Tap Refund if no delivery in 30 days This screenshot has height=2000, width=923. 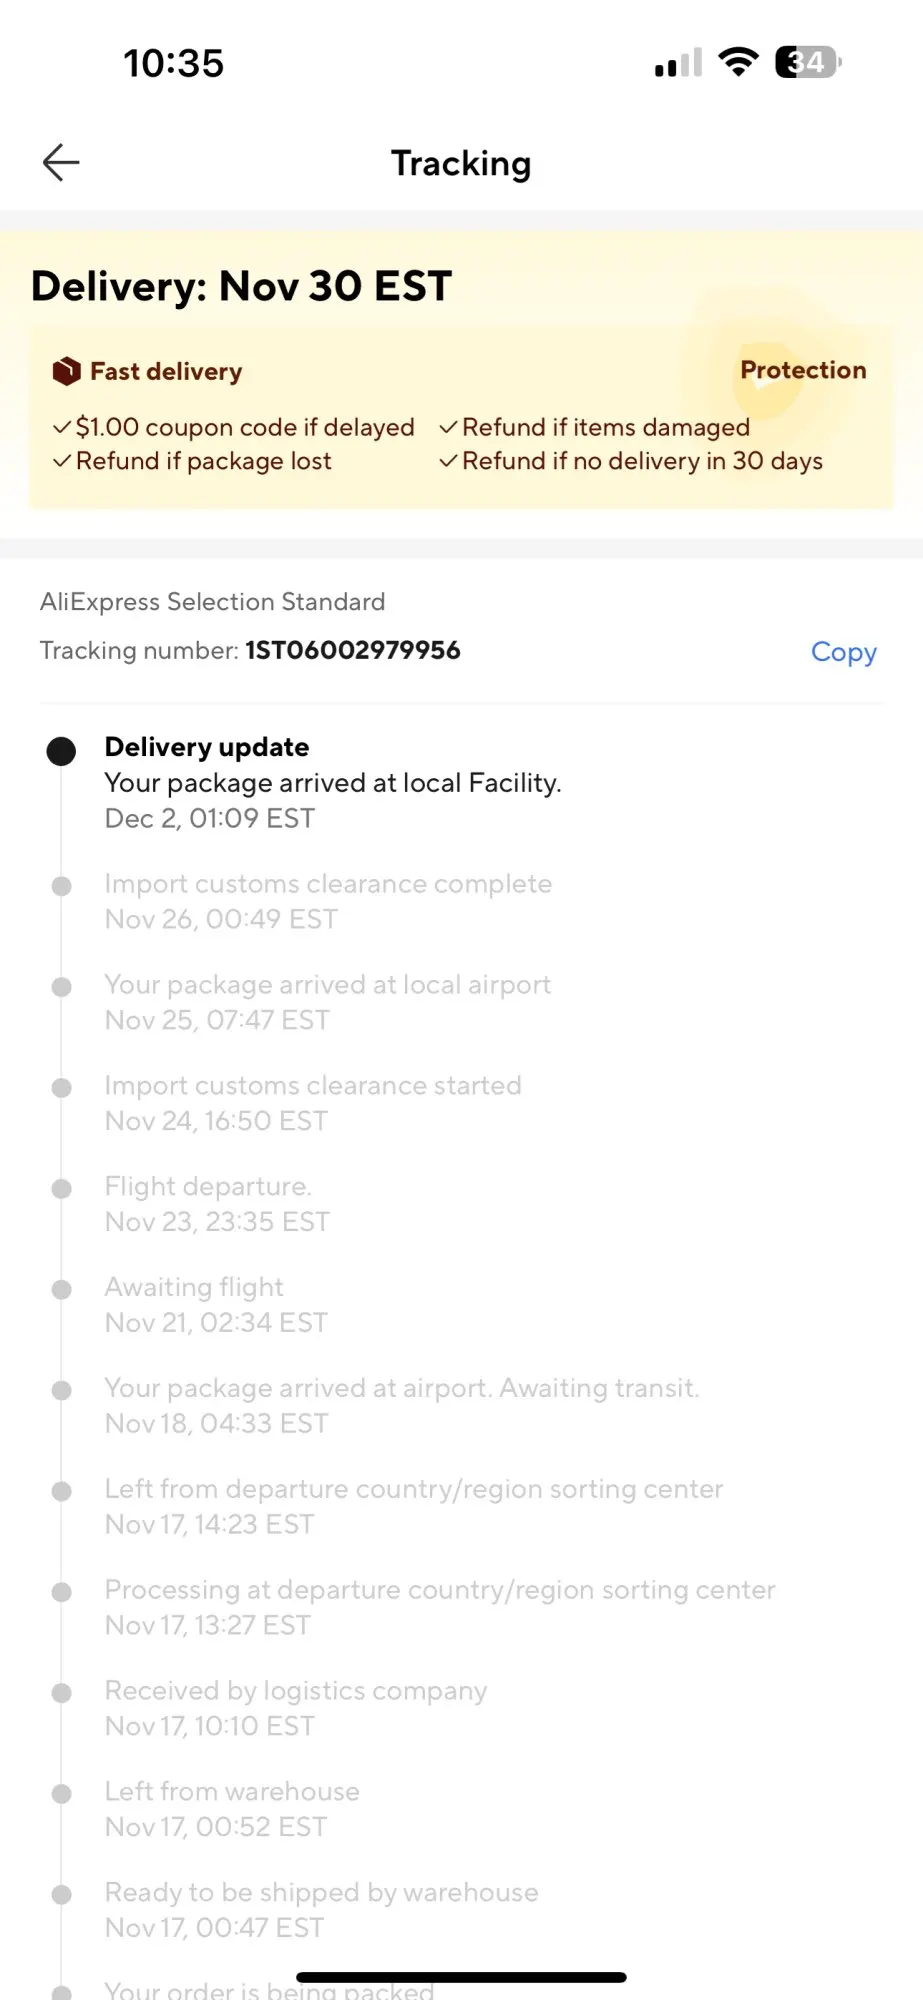coord(631,461)
